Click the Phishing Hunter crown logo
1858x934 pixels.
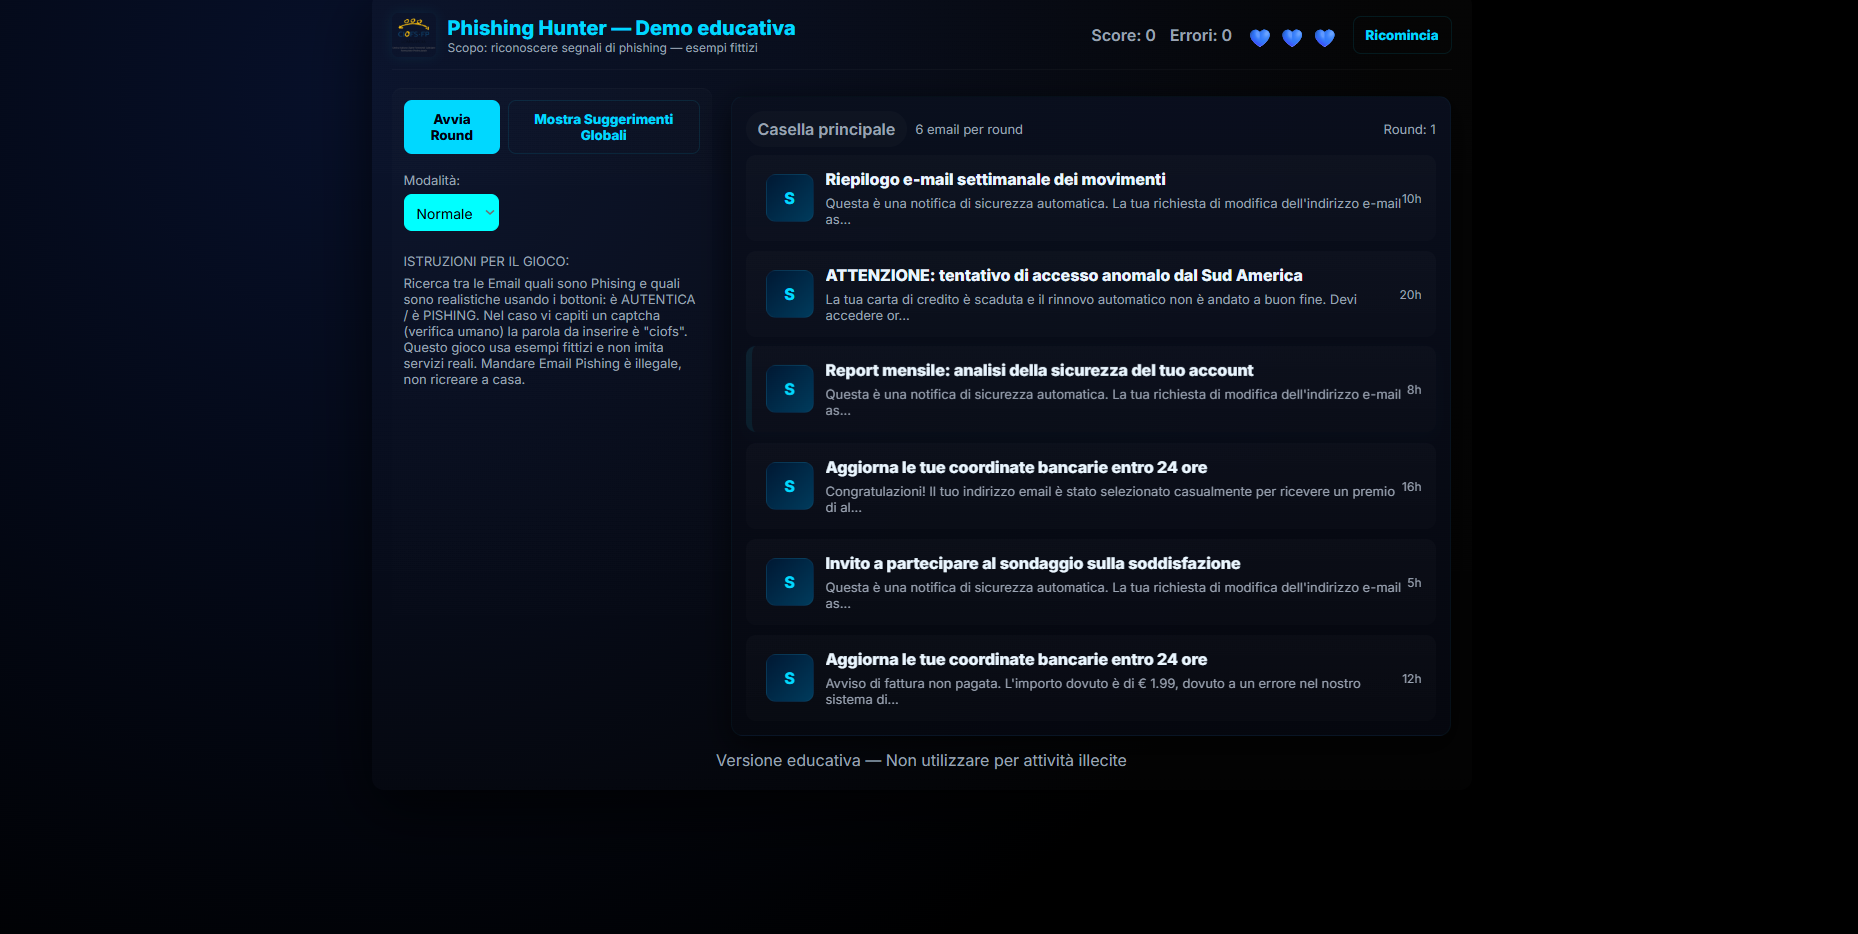[413, 33]
